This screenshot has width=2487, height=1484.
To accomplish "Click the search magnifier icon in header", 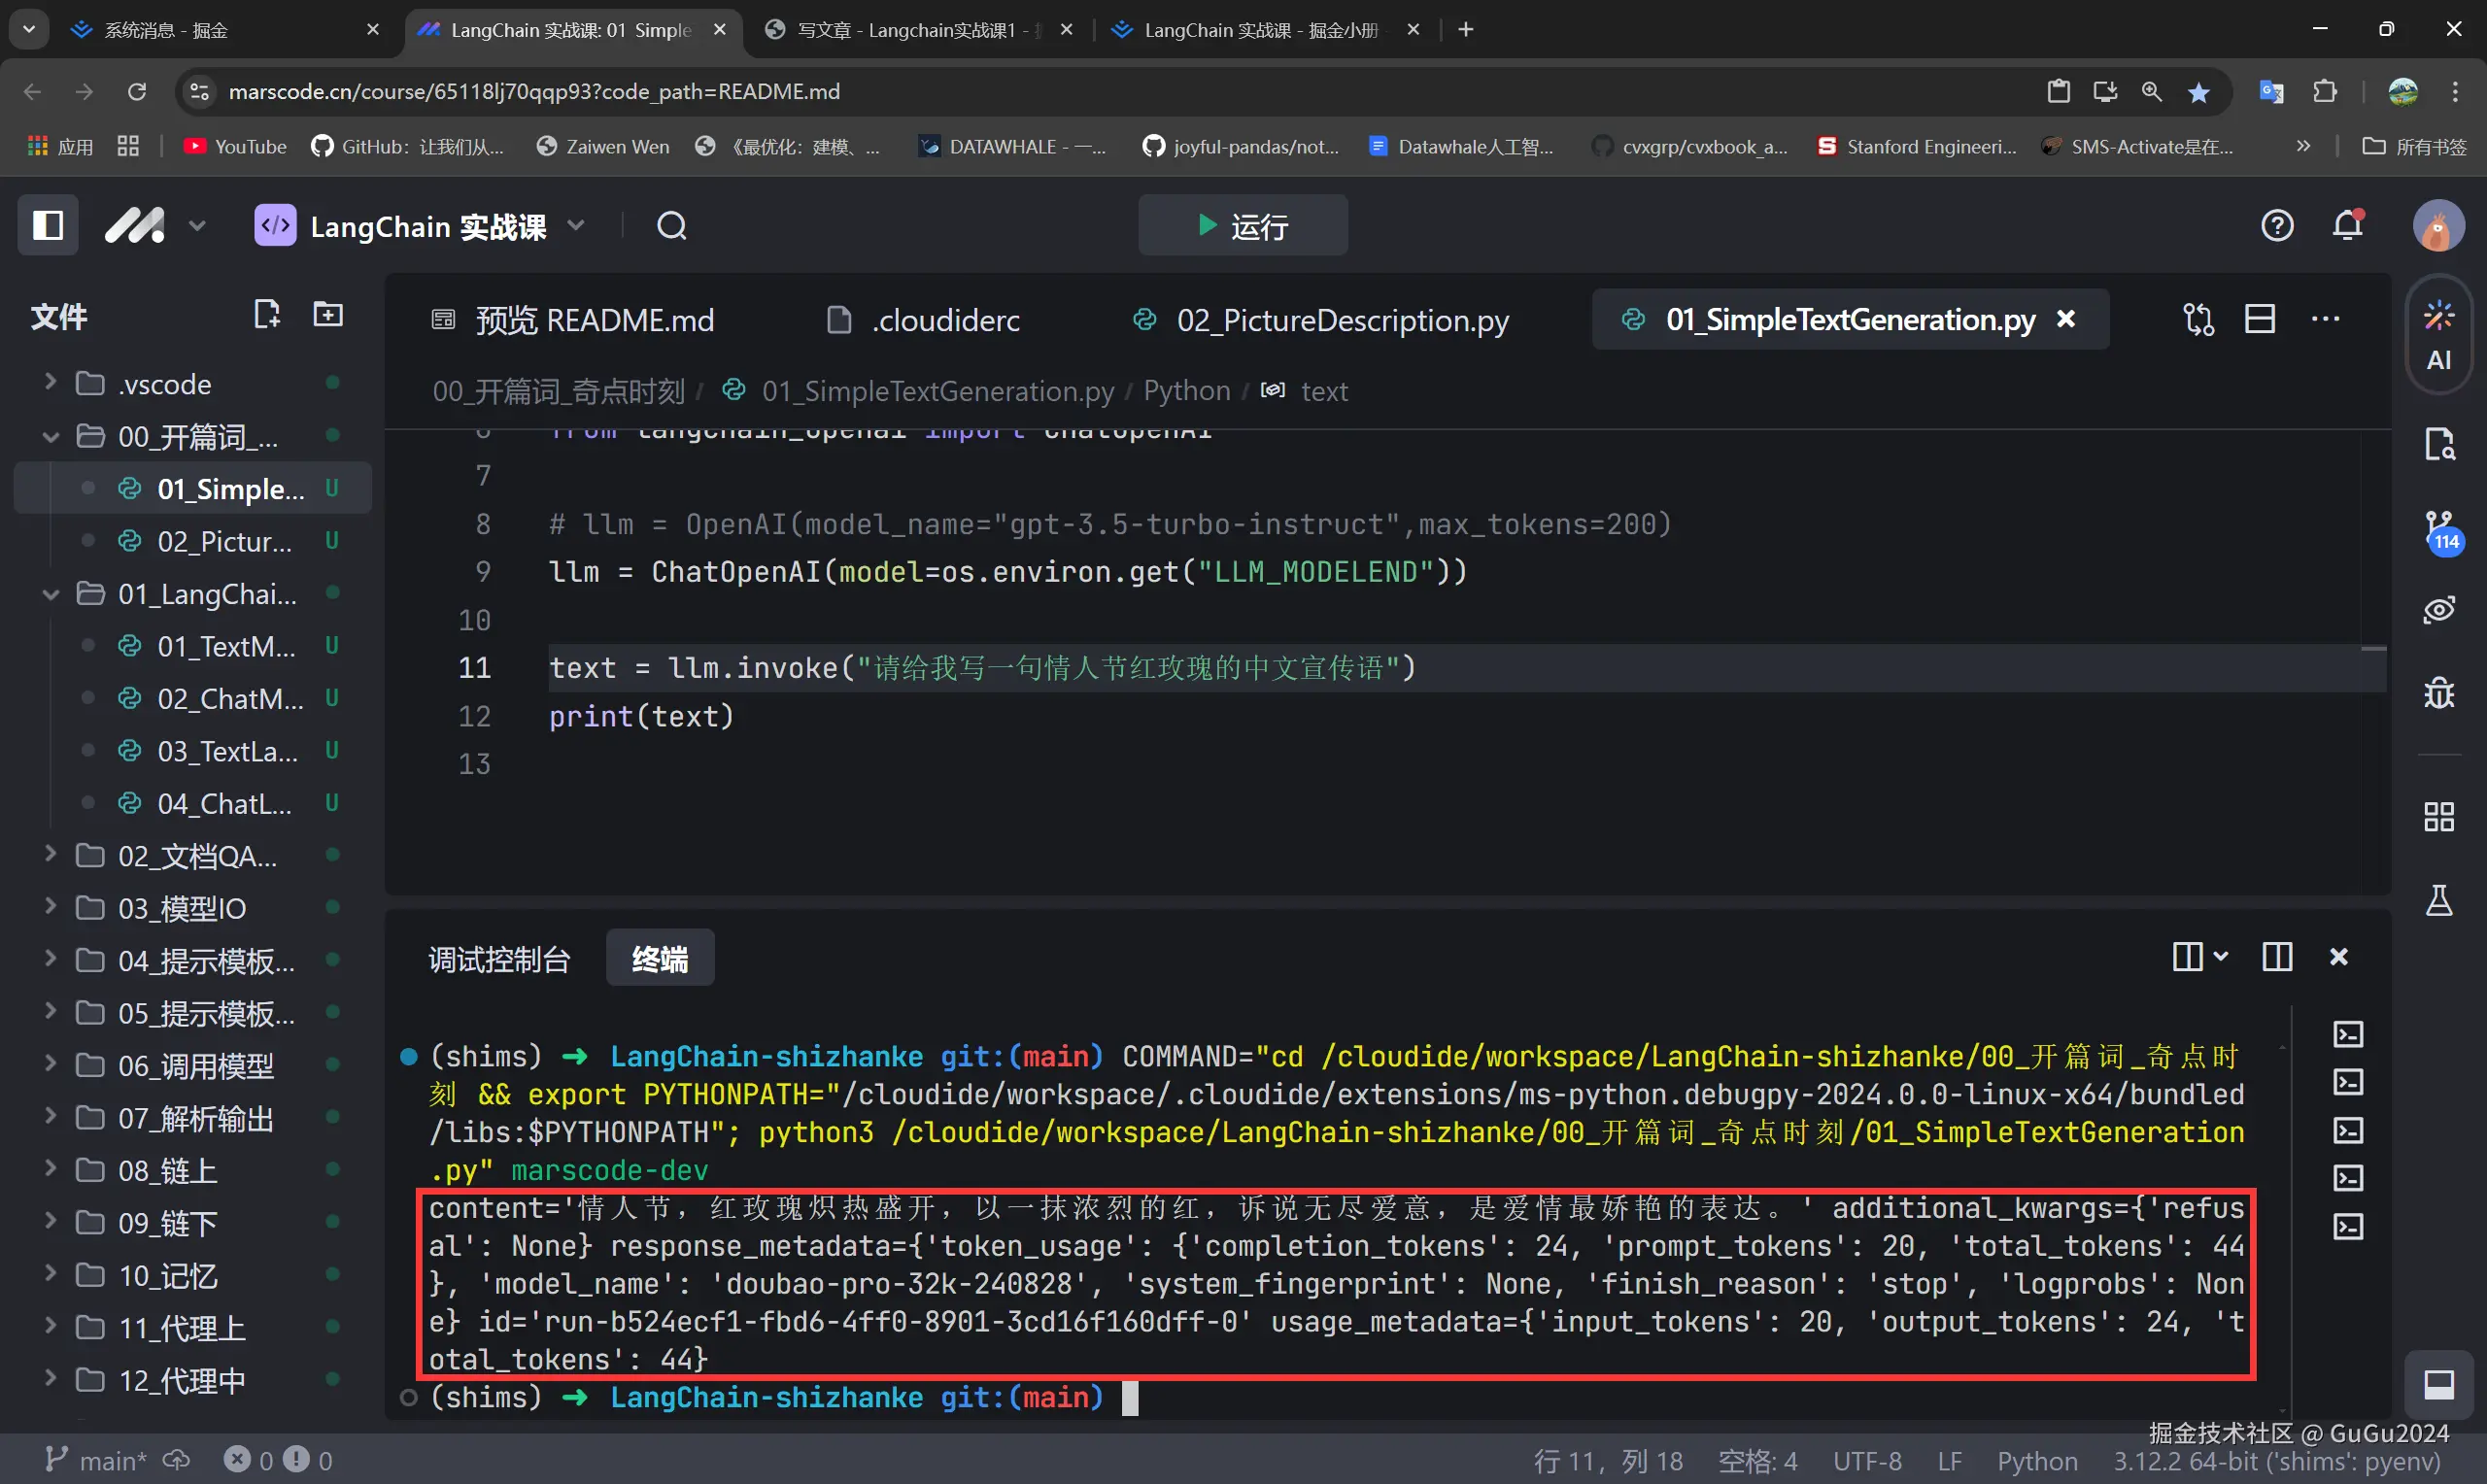I will pos(672,226).
